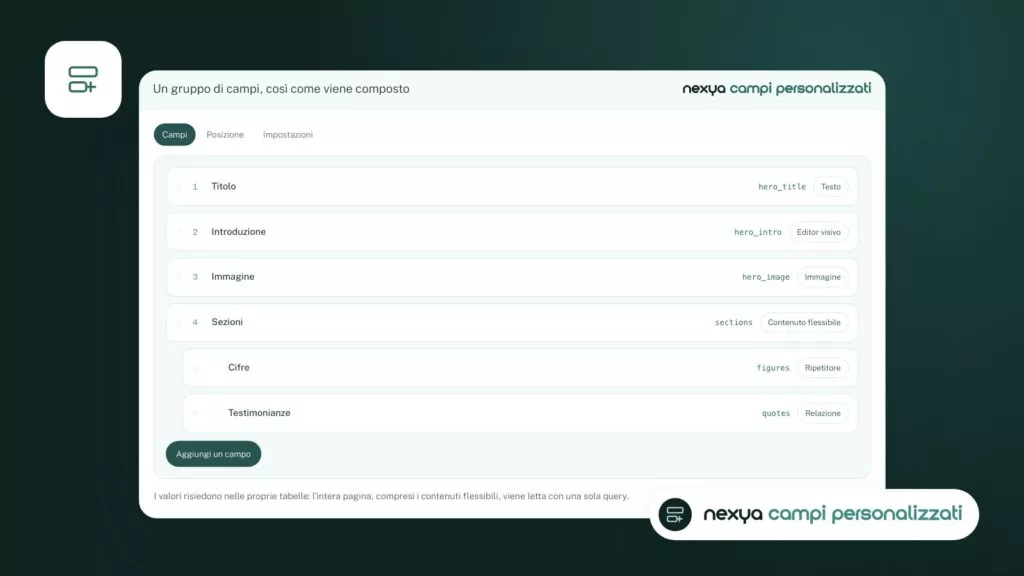Select the Testimonianze sub-field label
Image resolution: width=1024 pixels, height=576 pixels.
tap(259, 413)
